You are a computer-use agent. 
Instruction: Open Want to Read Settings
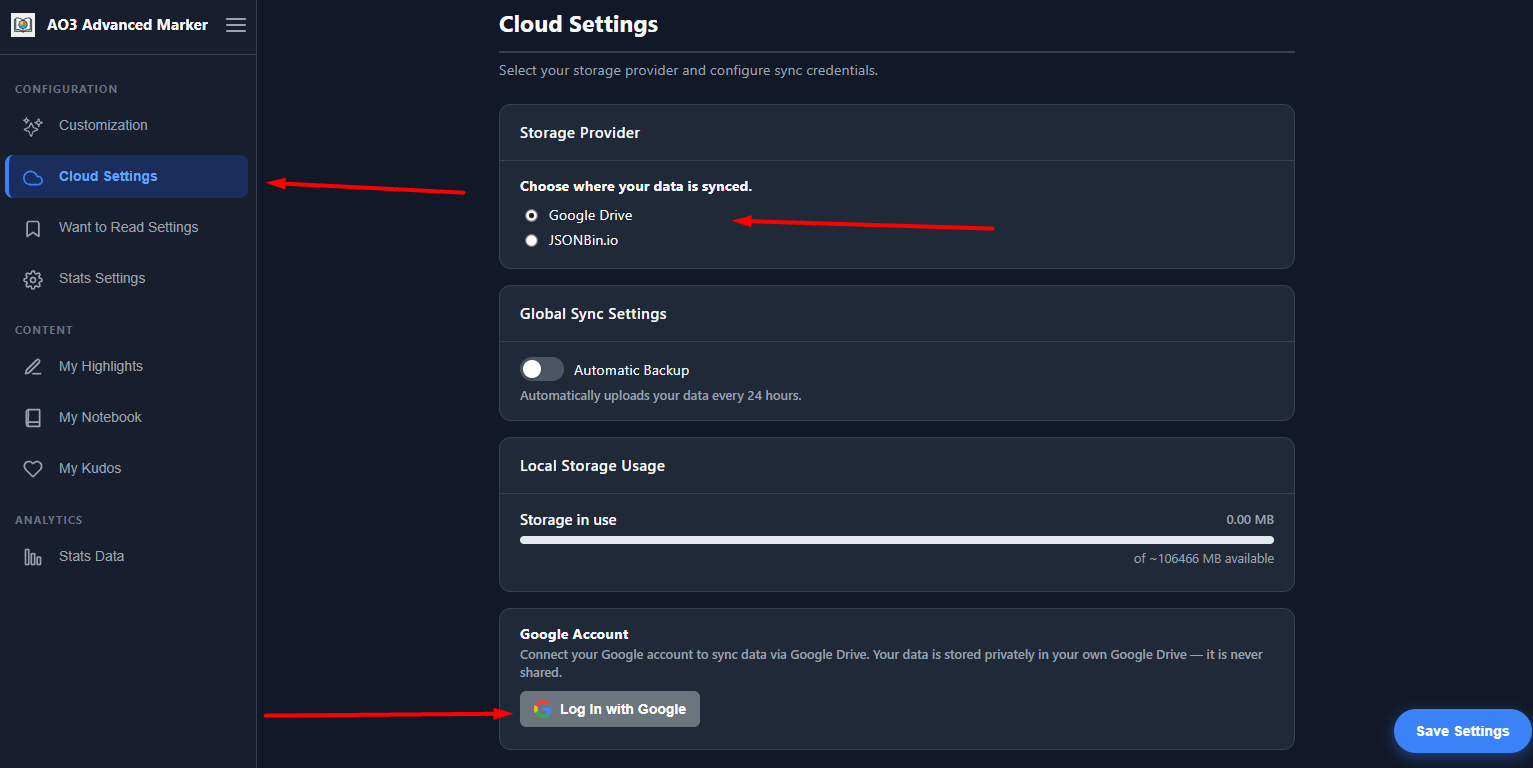[x=126, y=228]
